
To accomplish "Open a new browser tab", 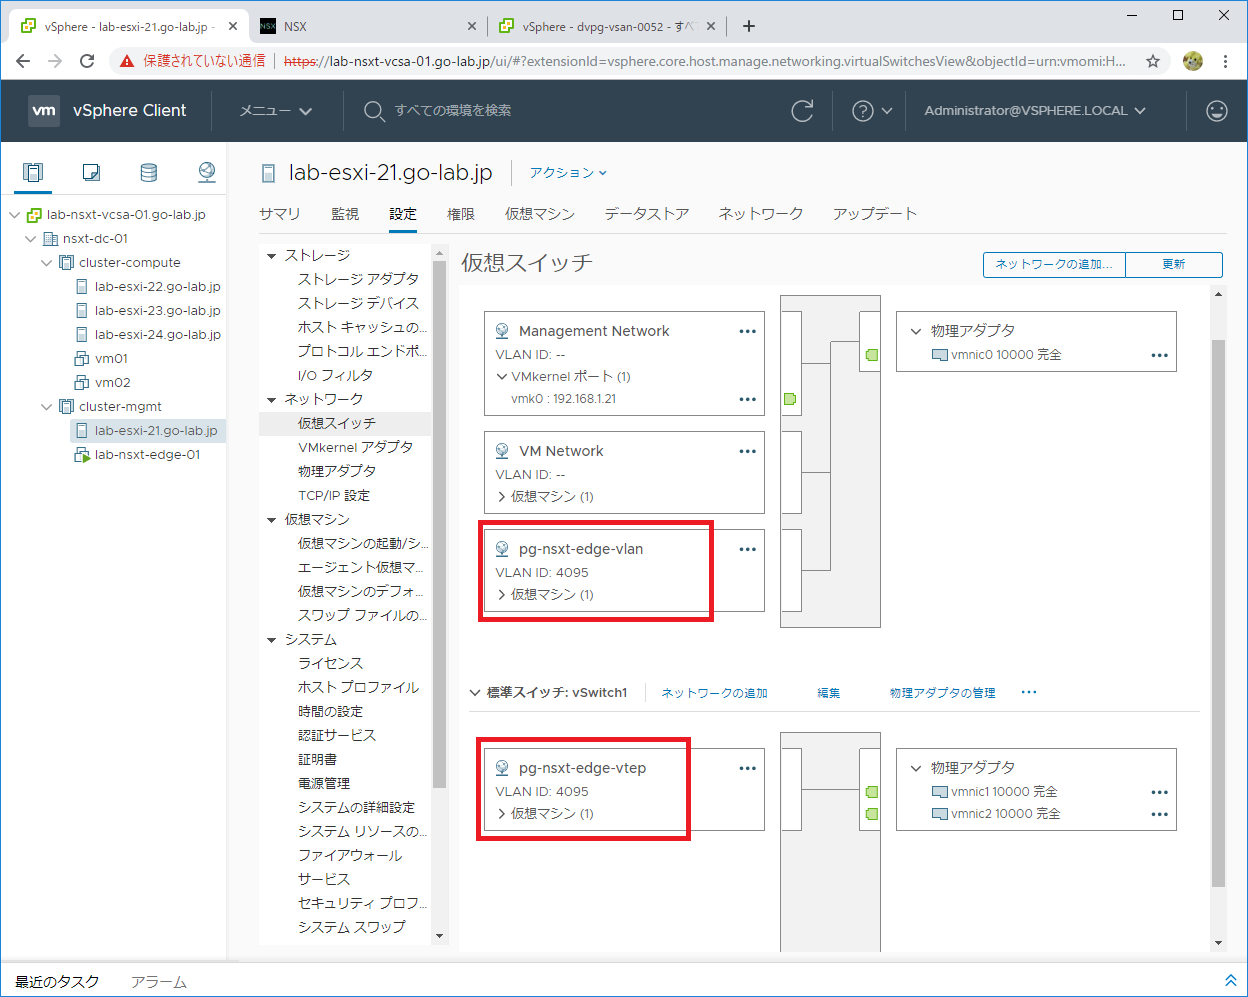I will point(749,26).
